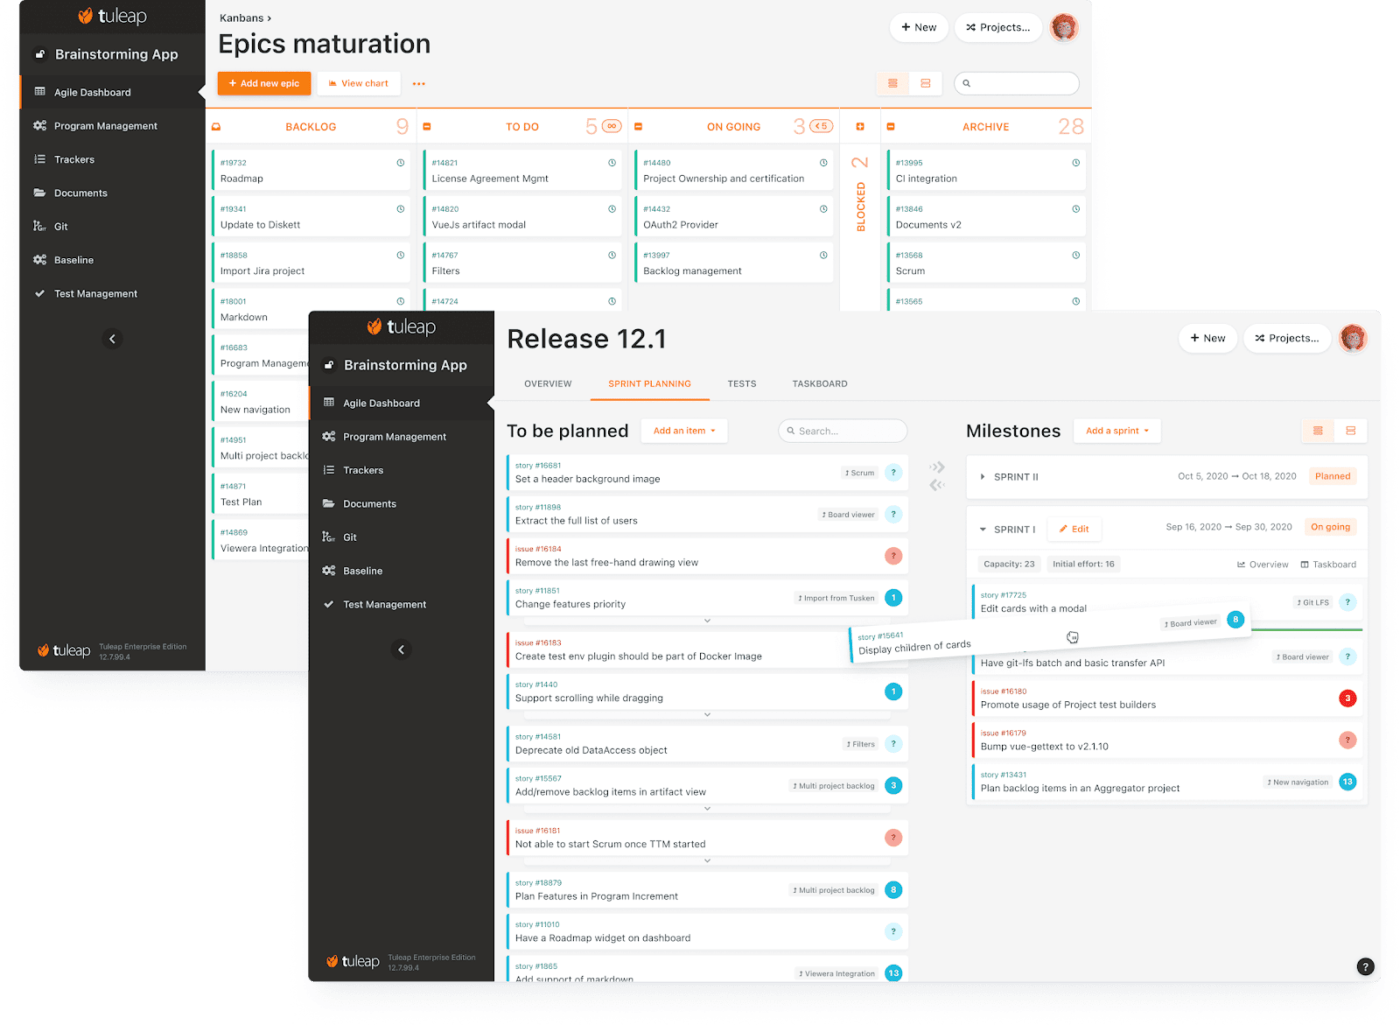This screenshot has width=1400, height=1025.
Task: Click the Add new epic button
Action: [264, 84]
